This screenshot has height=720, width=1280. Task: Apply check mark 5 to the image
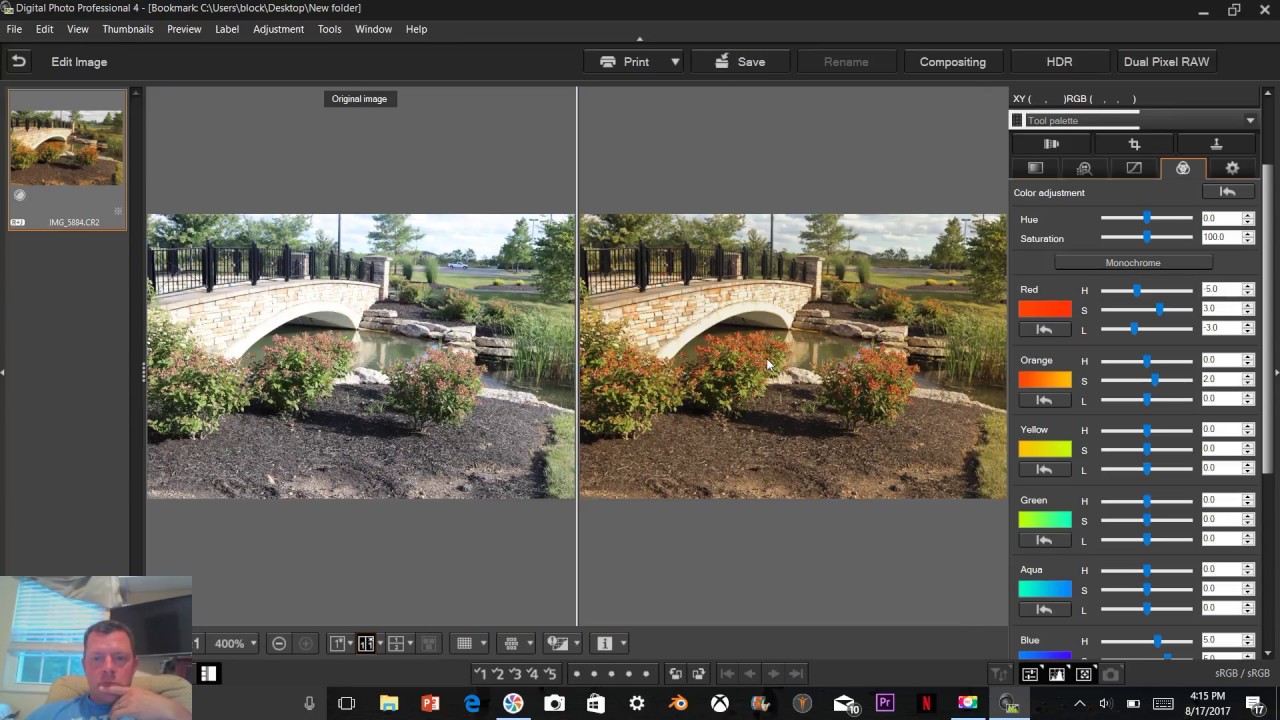click(x=550, y=673)
